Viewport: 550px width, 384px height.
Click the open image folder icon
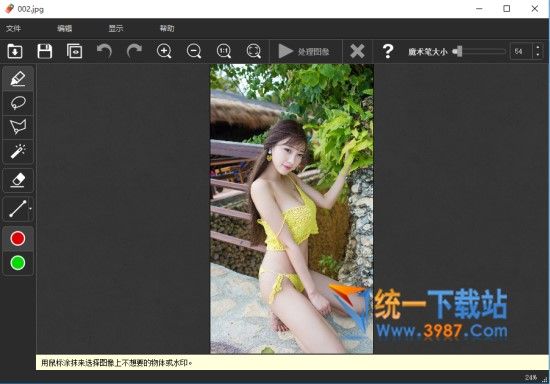(15, 51)
